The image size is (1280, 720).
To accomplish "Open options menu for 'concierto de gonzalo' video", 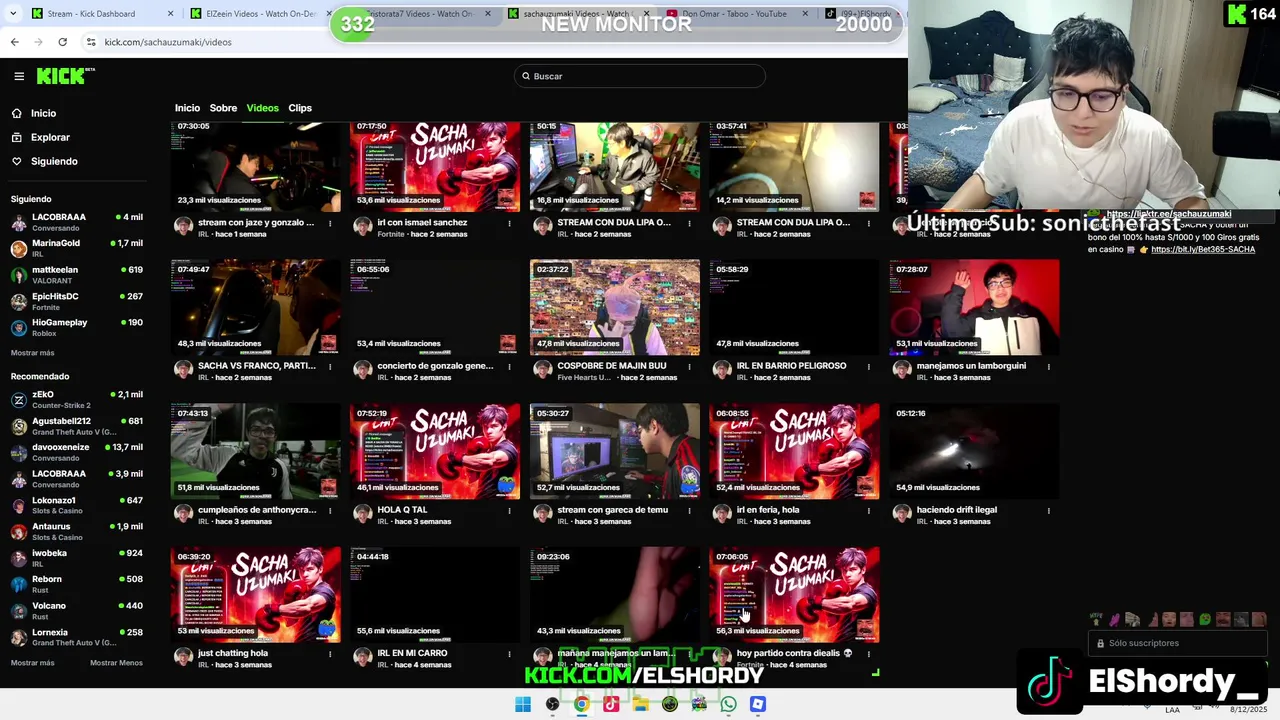I will point(509,366).
